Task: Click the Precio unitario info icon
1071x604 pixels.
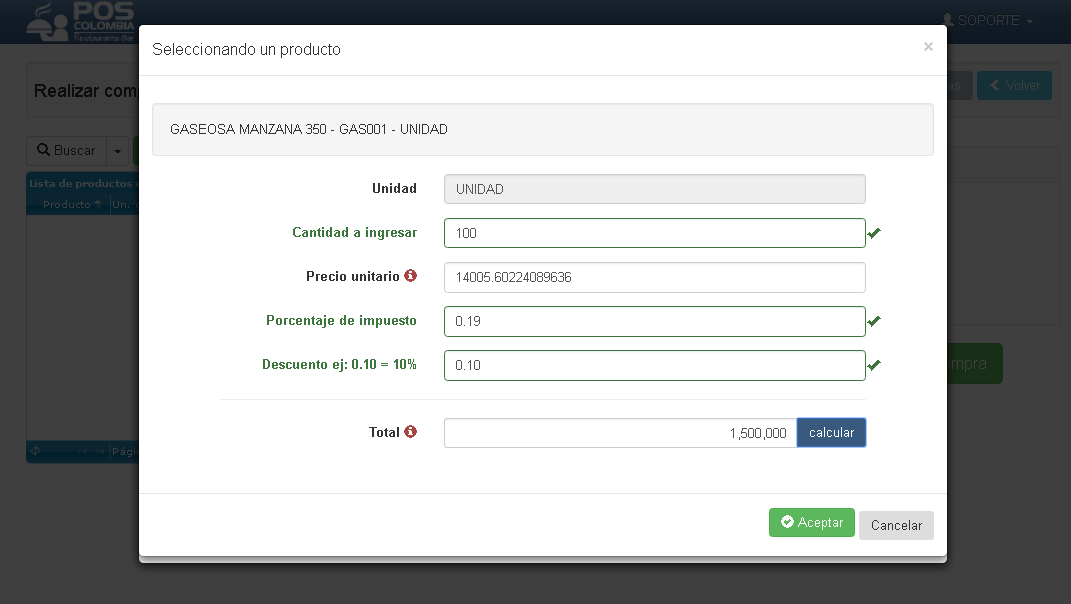Action: 411,275
